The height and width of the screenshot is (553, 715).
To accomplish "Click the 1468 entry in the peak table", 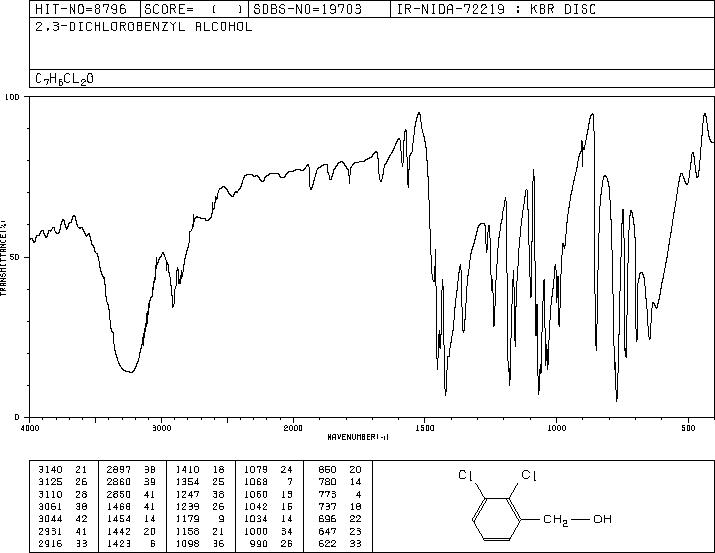I will pyautogui.click(x=119, y=506).
